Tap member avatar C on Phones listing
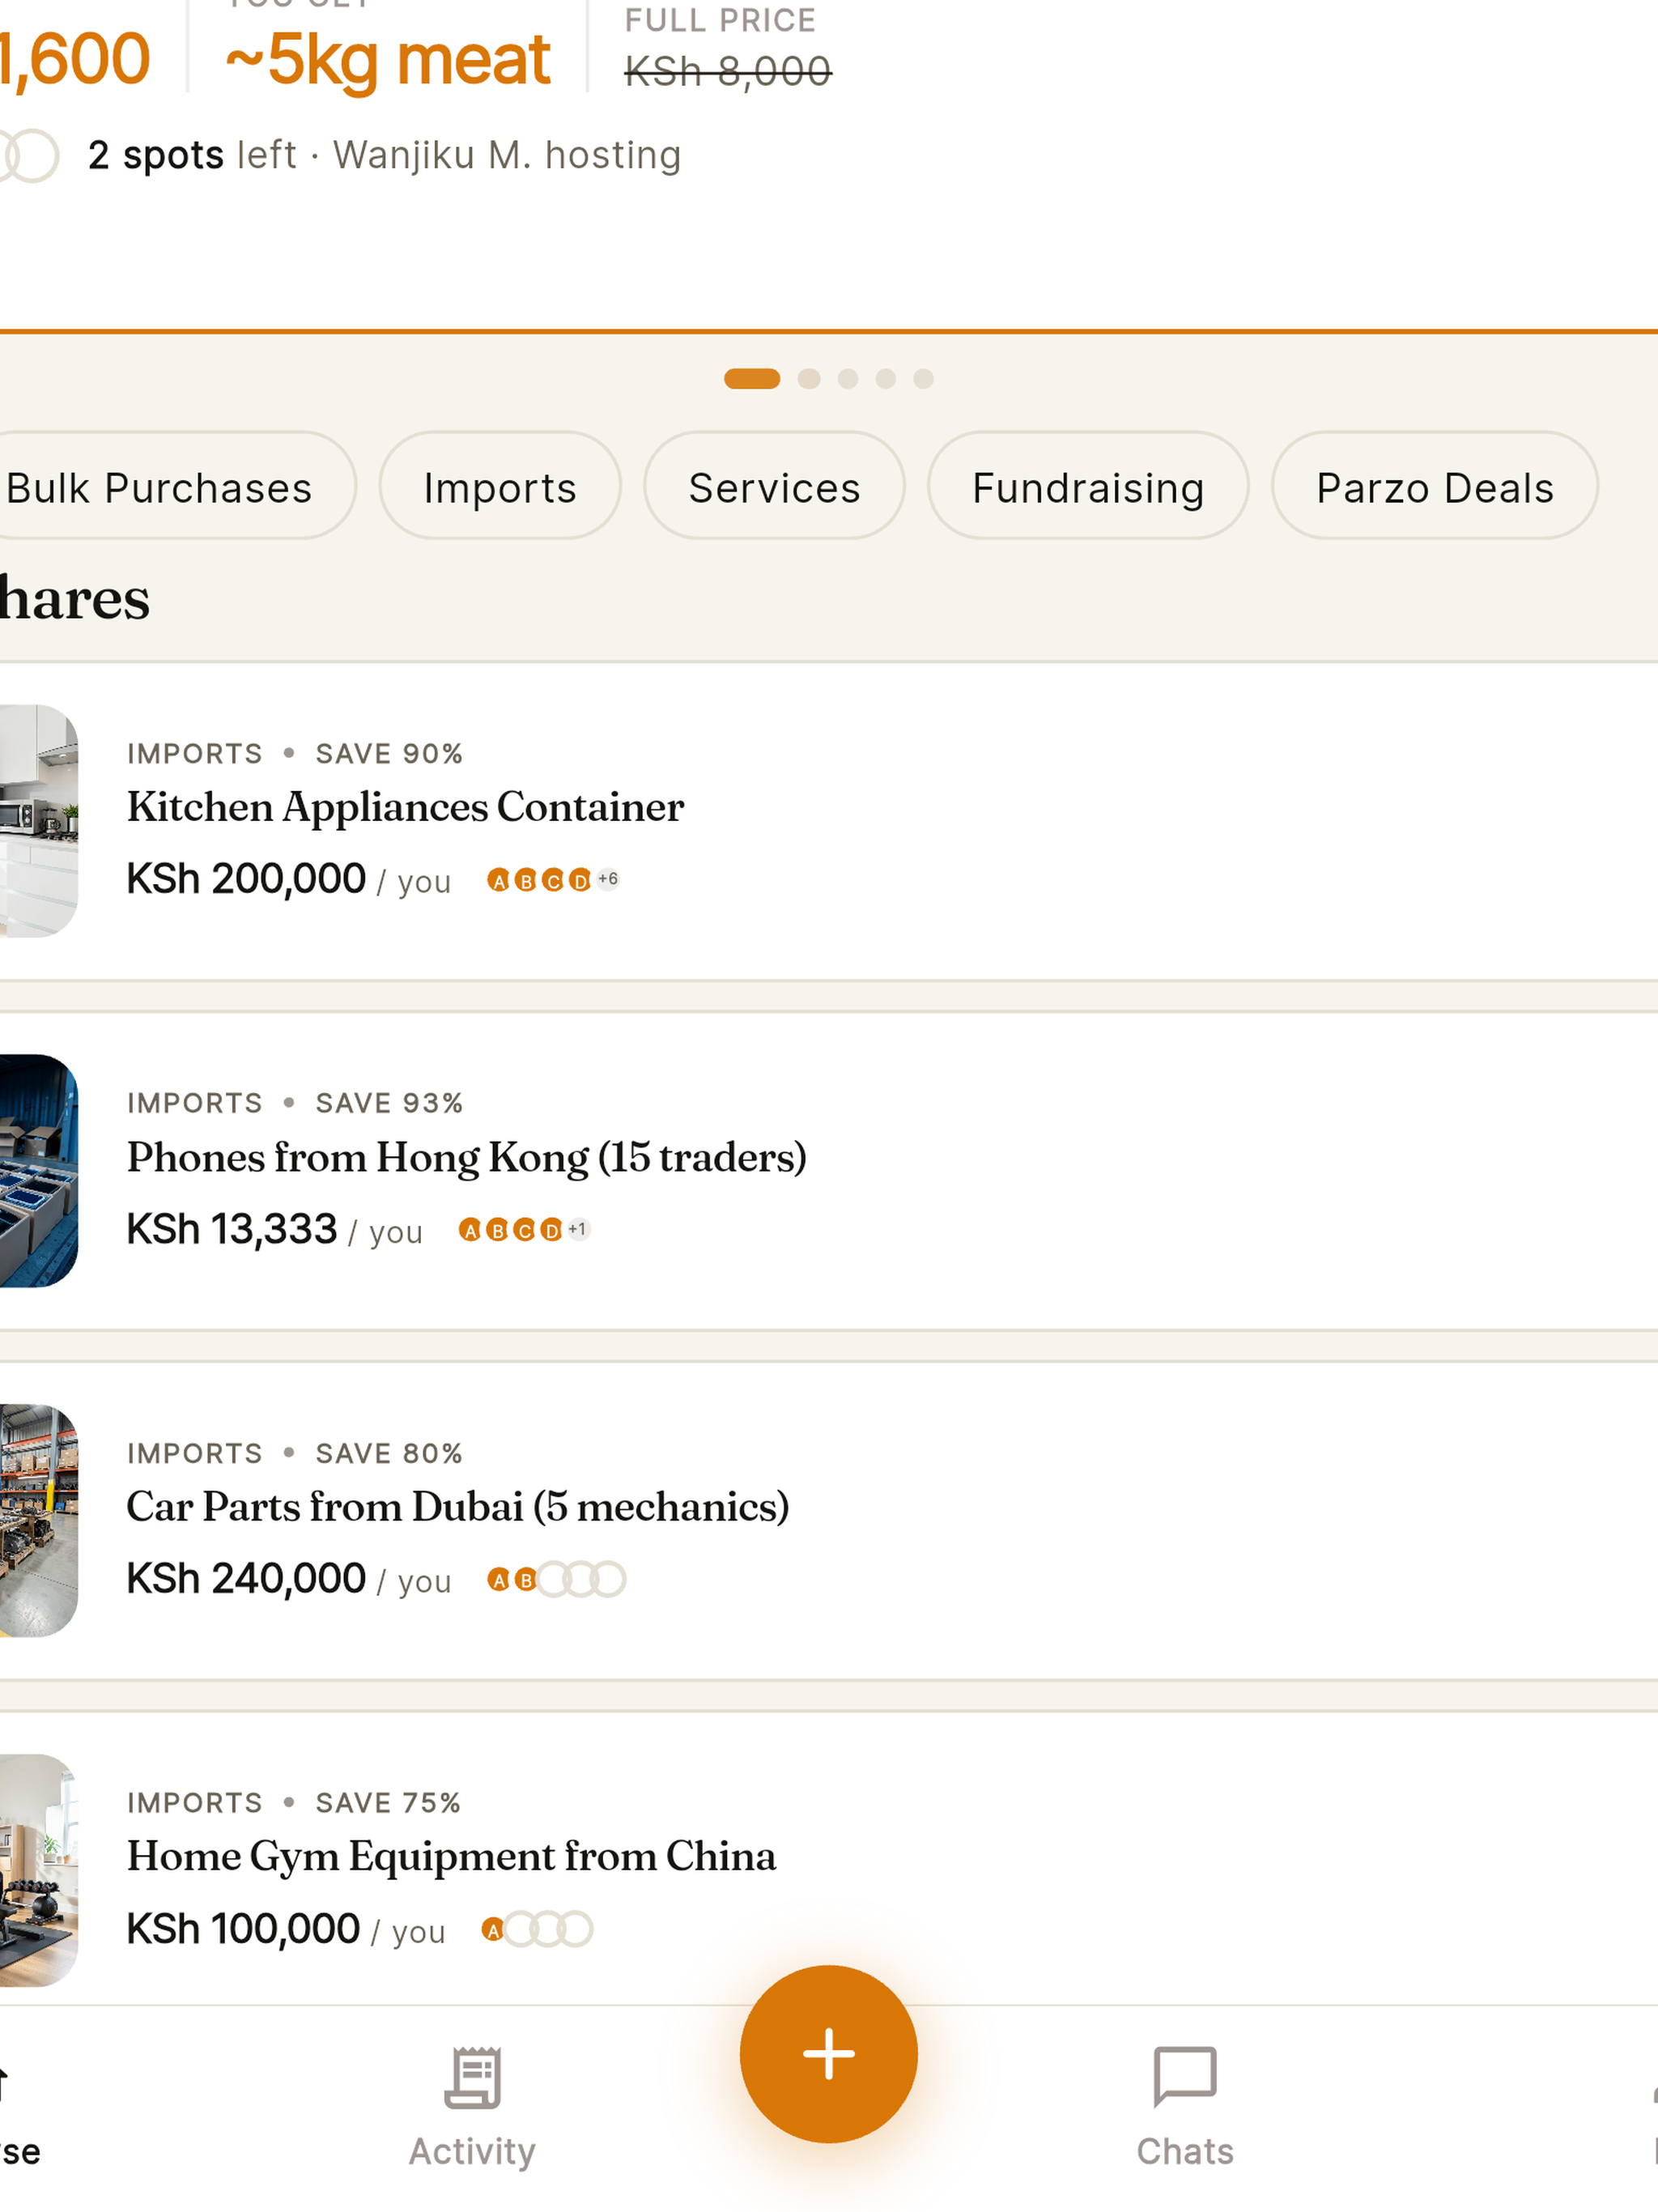Image resolution: width=1658 pixels, height=2212 pixels. (524, 1231)
